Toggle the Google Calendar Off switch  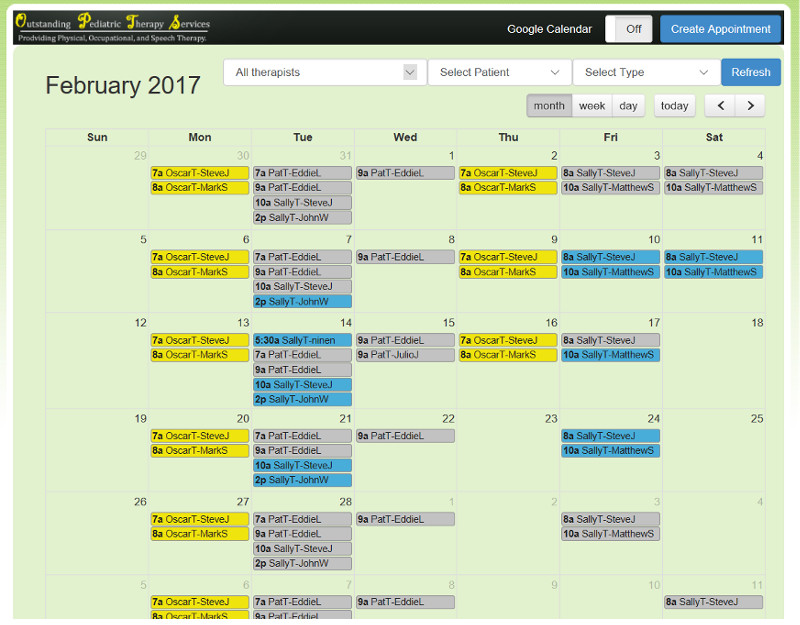[x=629, y=29]
